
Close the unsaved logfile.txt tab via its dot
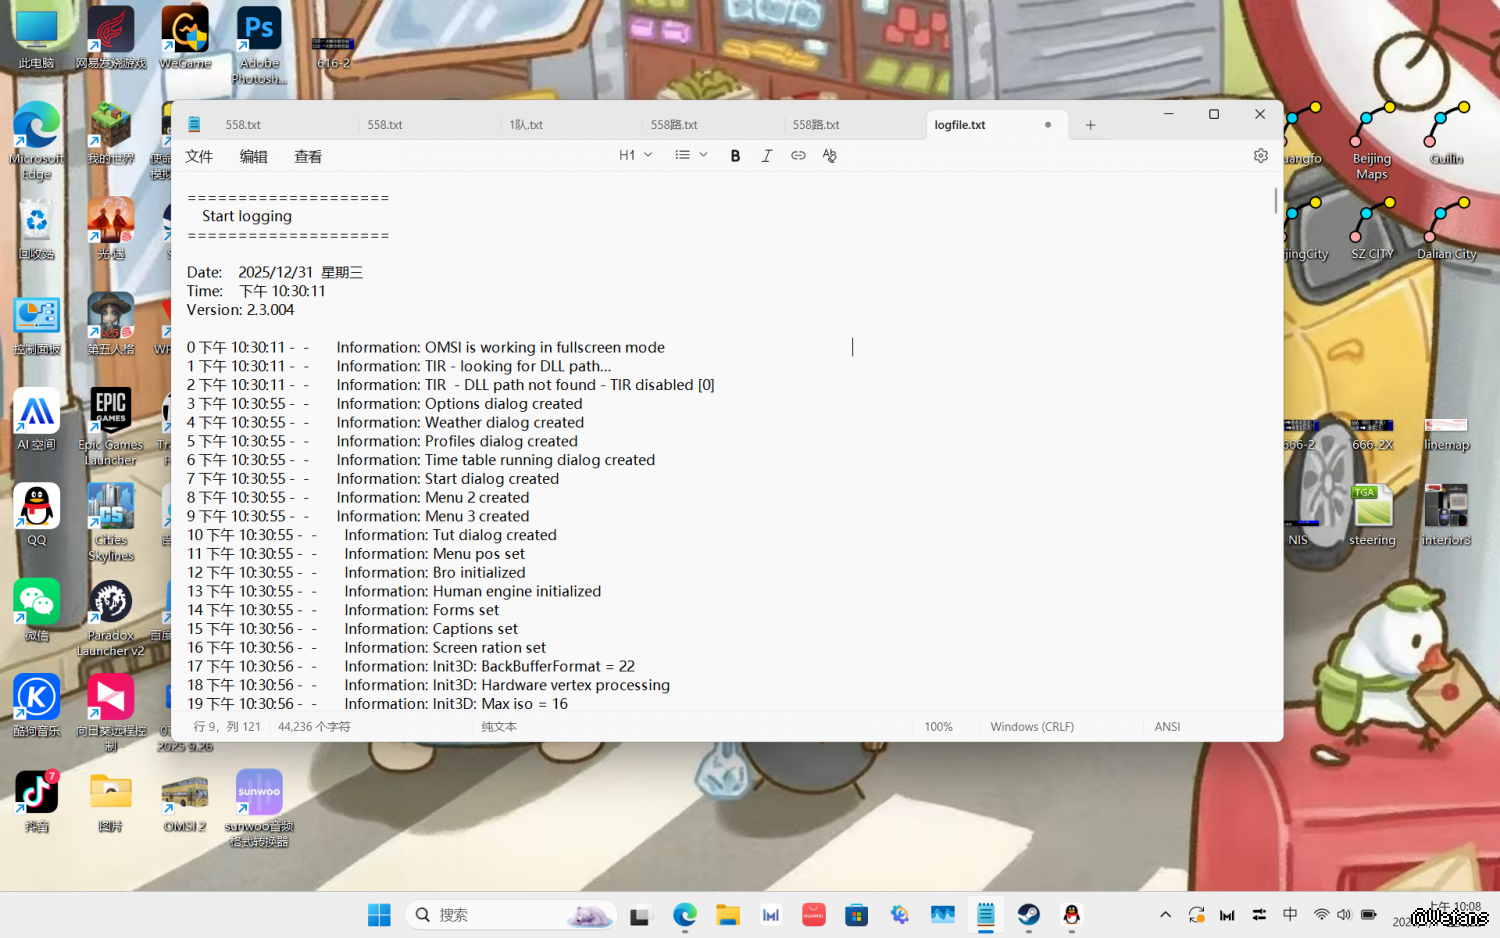pyautogui.click(x=1048, y=125)
